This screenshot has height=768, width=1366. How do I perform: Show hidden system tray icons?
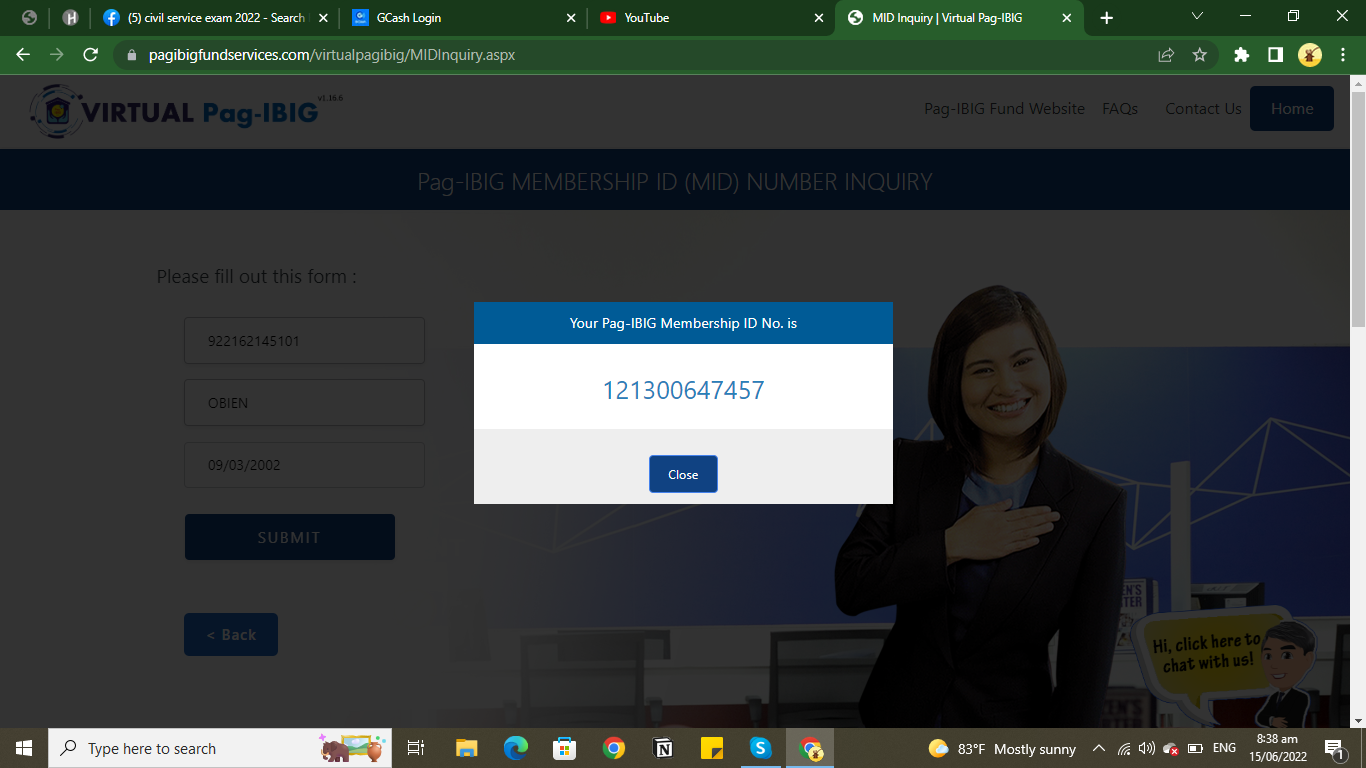tap(1098, 748)
